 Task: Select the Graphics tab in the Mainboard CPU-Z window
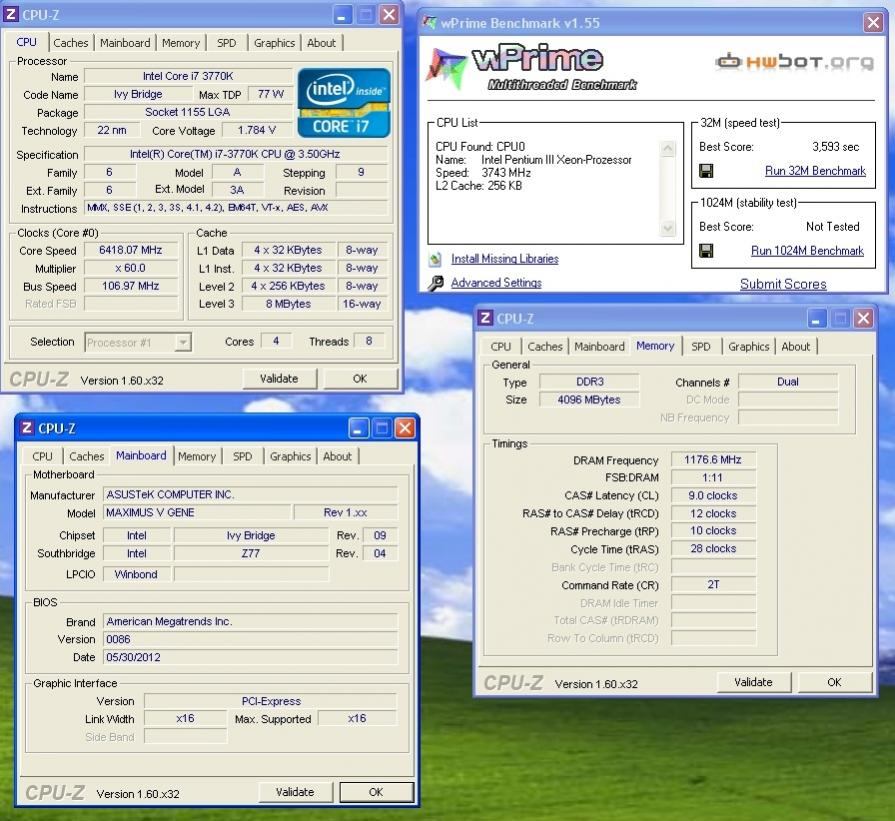[x=291, y=456]
